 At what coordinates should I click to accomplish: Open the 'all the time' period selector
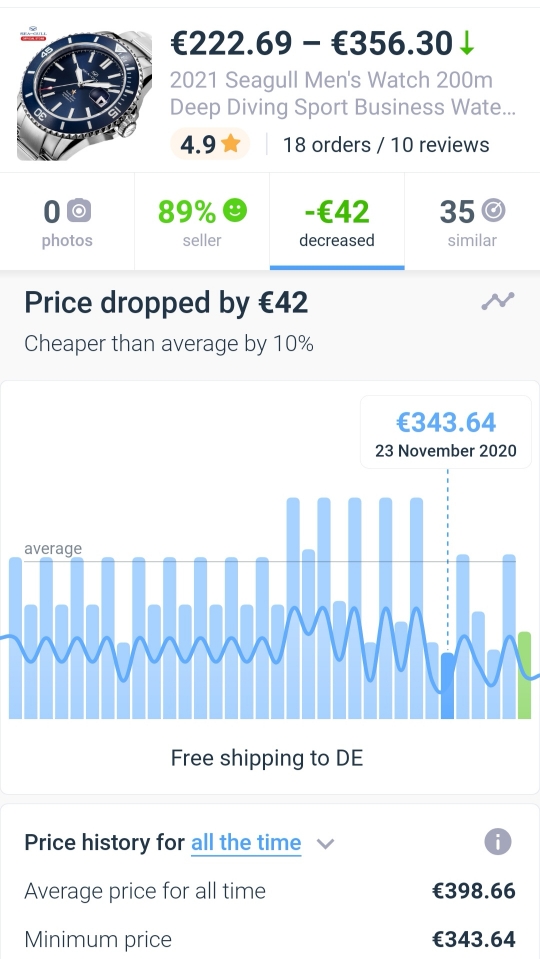pos(246,843)
